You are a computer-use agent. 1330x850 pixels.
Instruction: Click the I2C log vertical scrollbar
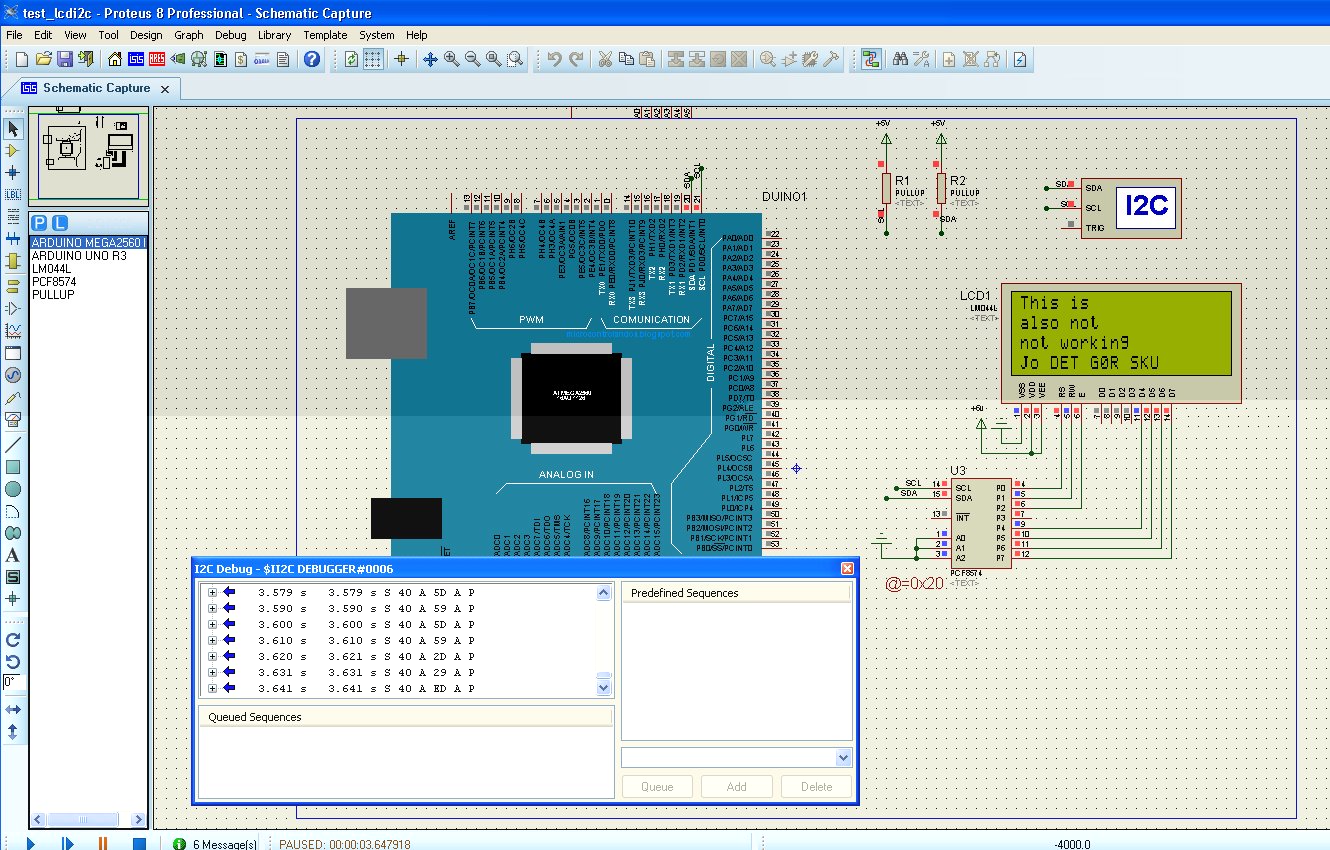pos(603,640)
